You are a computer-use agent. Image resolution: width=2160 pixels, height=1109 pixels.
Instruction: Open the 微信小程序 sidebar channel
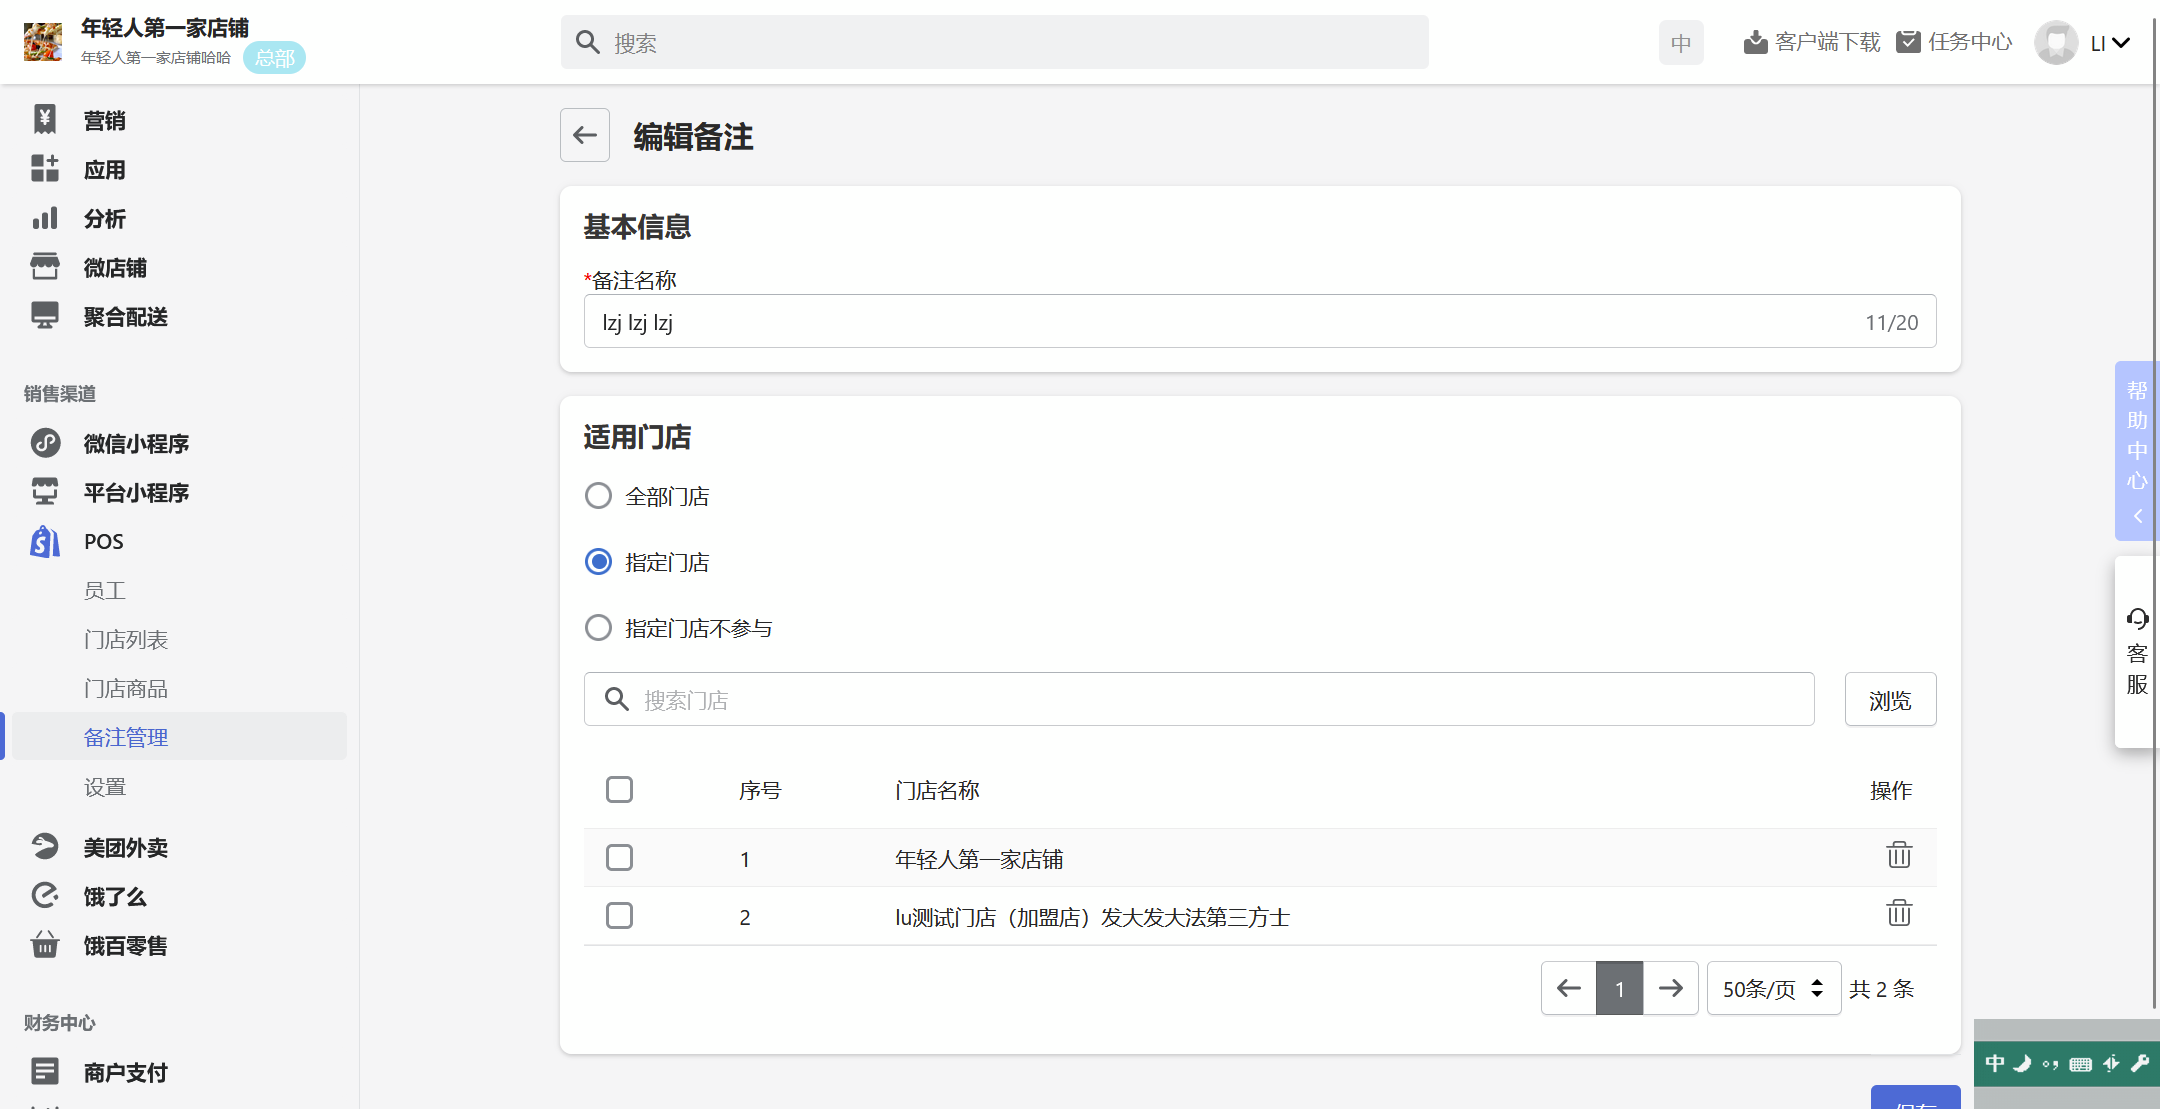136,444
